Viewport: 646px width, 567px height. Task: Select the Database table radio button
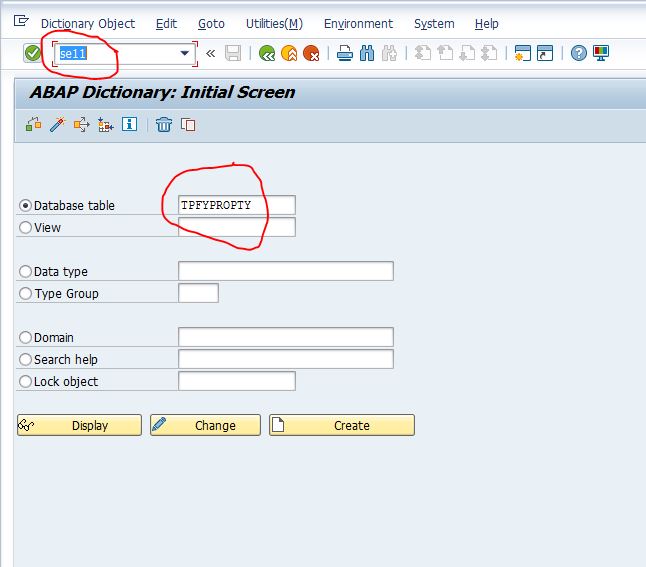coord(25,205)
